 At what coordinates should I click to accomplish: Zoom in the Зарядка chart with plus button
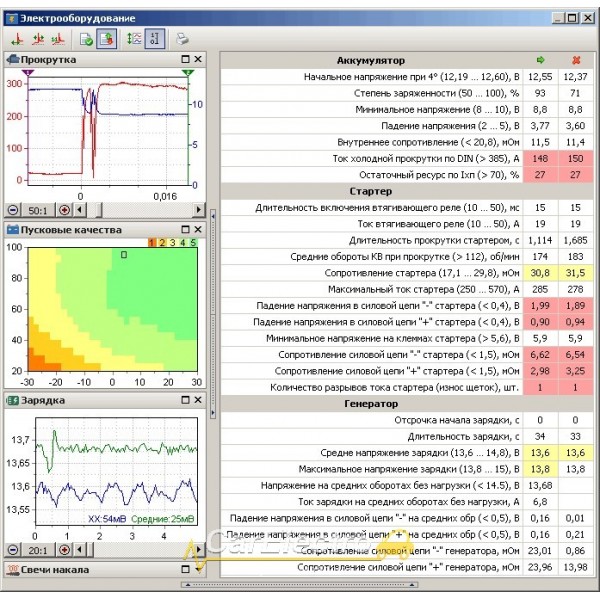[x=65, y=549]
